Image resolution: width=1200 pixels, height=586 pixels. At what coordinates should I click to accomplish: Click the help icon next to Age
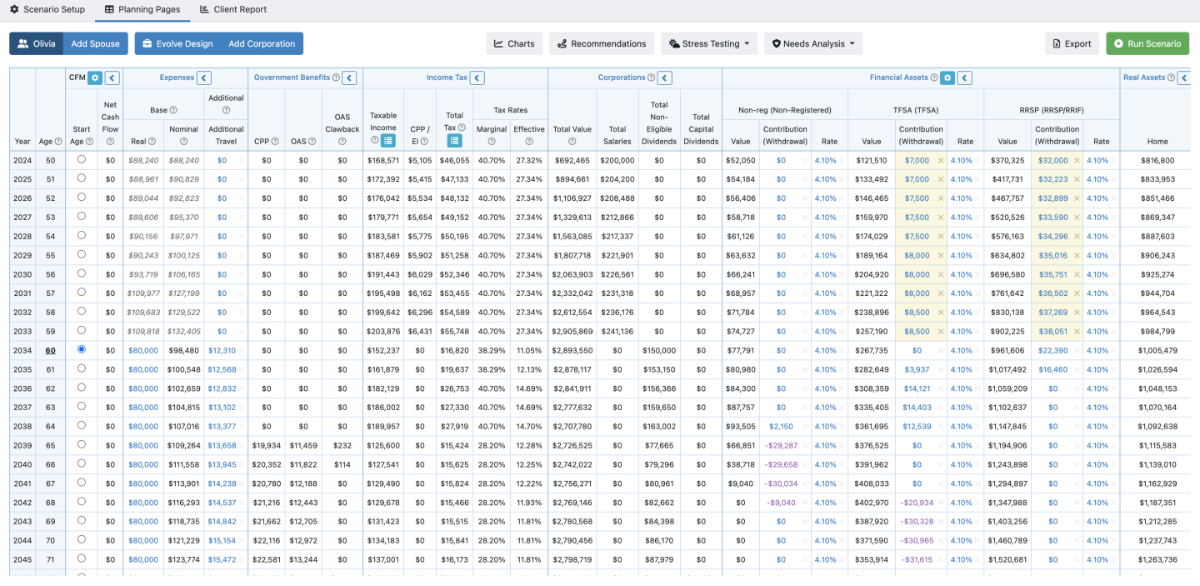[58, 141]
